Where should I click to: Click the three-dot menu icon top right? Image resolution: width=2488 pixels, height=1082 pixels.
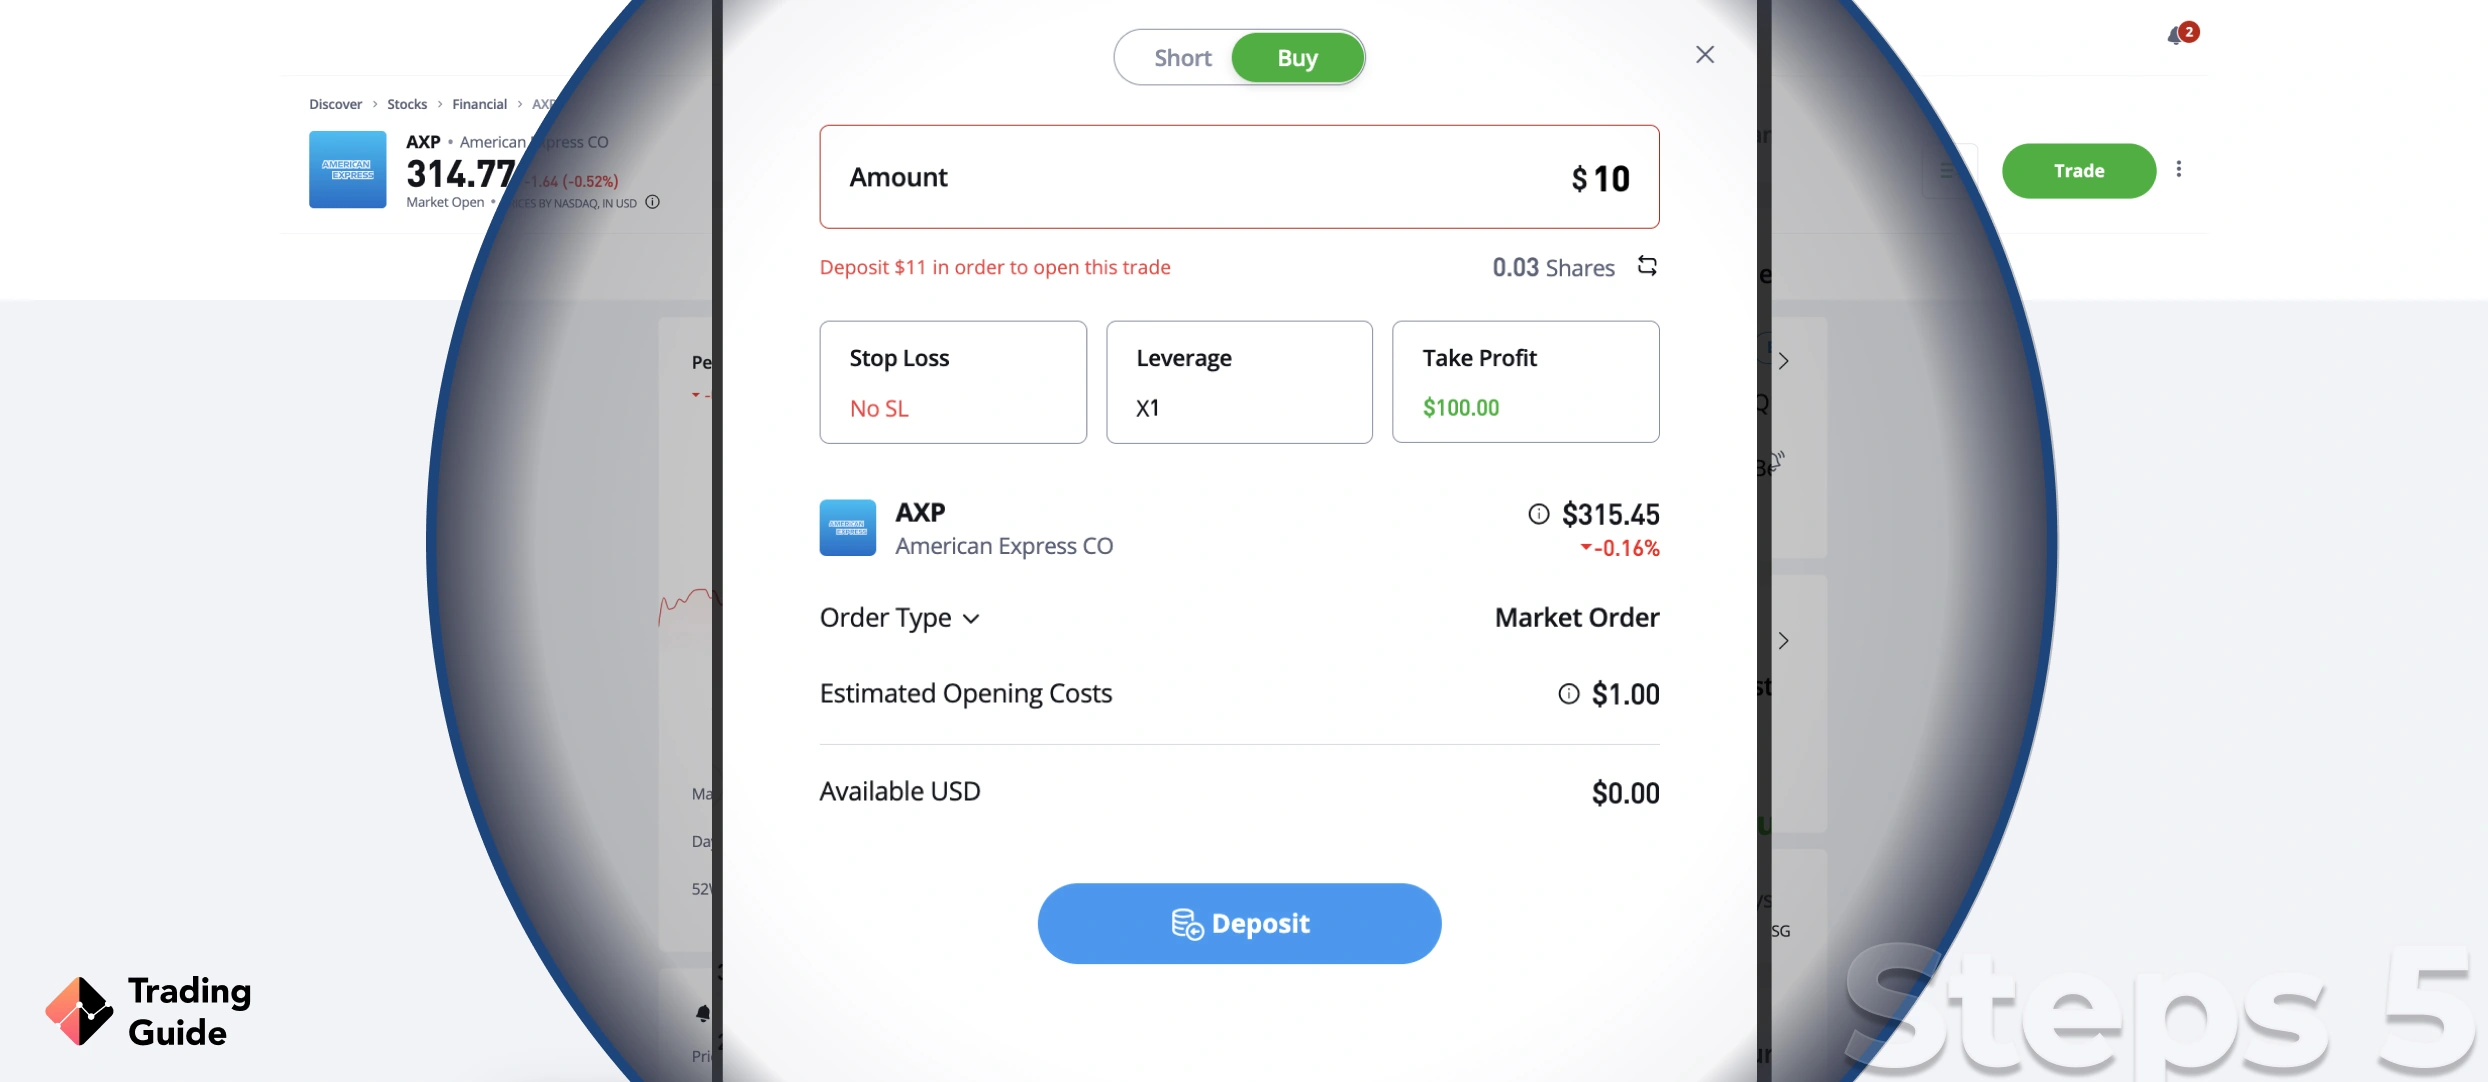(x=2180, y=170)
